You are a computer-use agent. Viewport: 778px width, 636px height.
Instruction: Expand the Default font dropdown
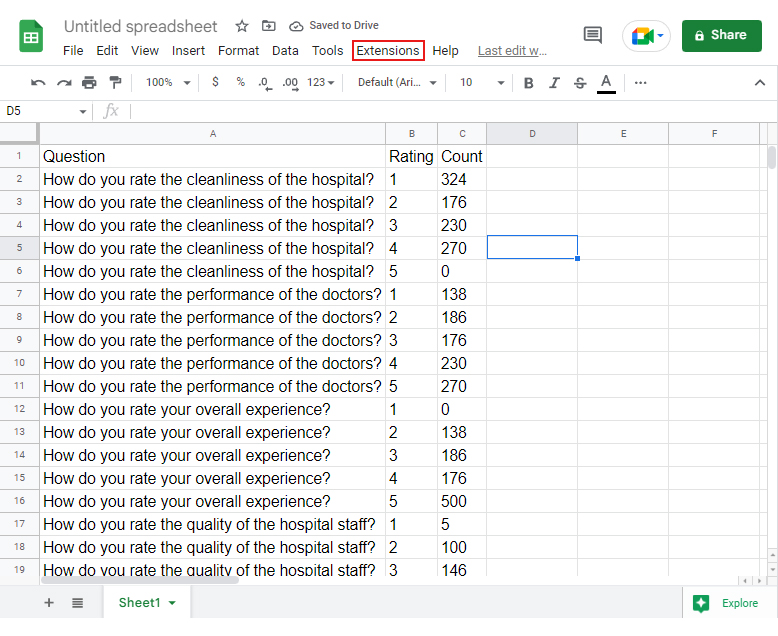[x=397, y=83]
